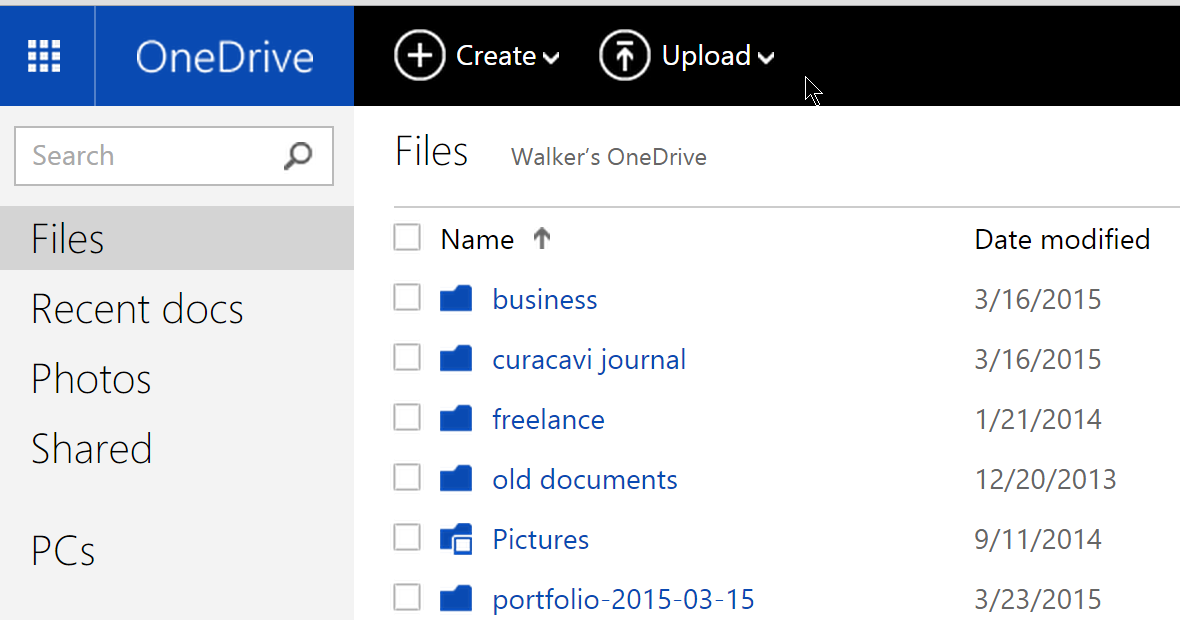Check the portfolio-2015-03-15 checkbox
Screen dimensions: 1180x620
click(x=407, y=597)
